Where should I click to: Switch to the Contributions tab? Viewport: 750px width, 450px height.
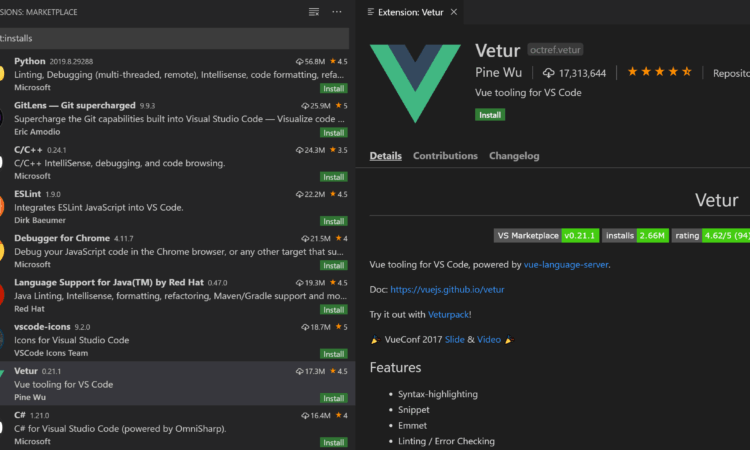click(445, 156)
